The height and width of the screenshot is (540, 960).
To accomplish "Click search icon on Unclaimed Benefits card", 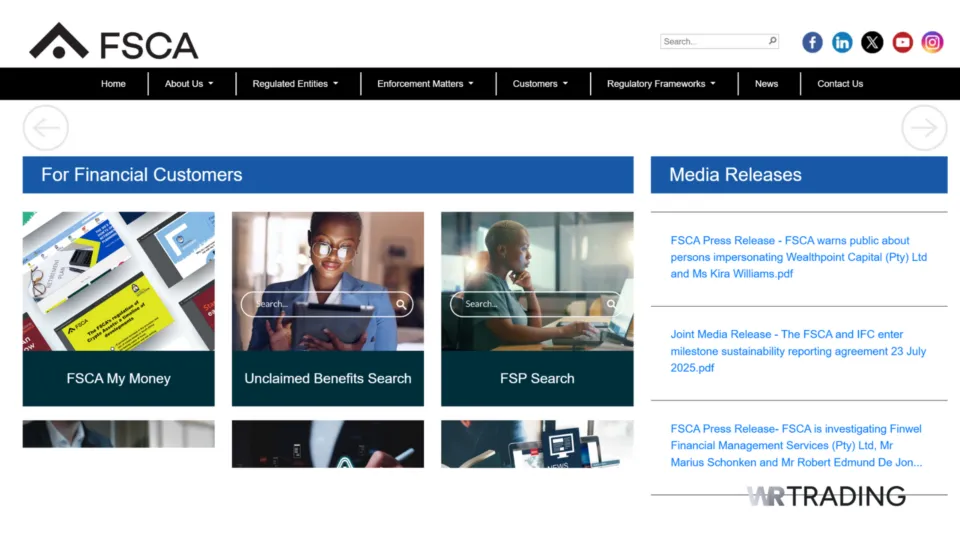I will 401,304.
